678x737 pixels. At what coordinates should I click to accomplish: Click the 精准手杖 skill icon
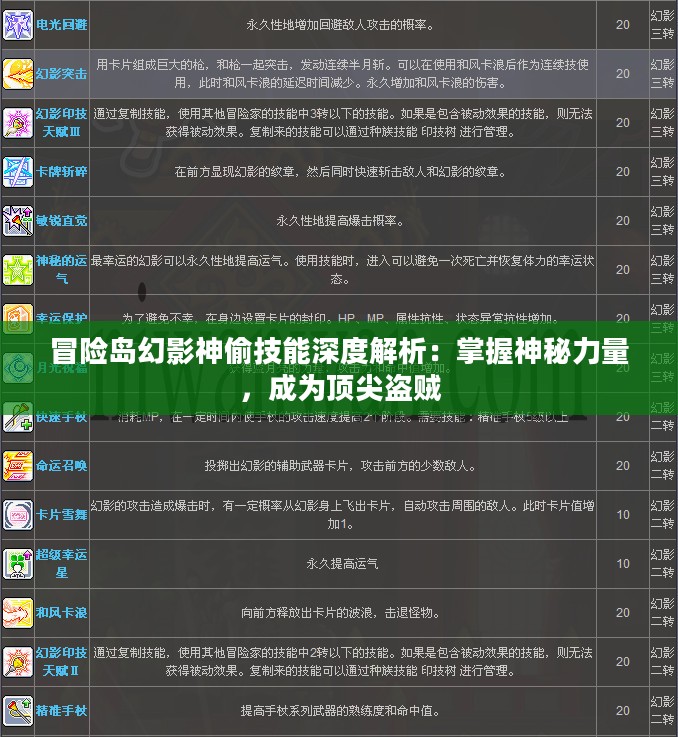point(18,711)
